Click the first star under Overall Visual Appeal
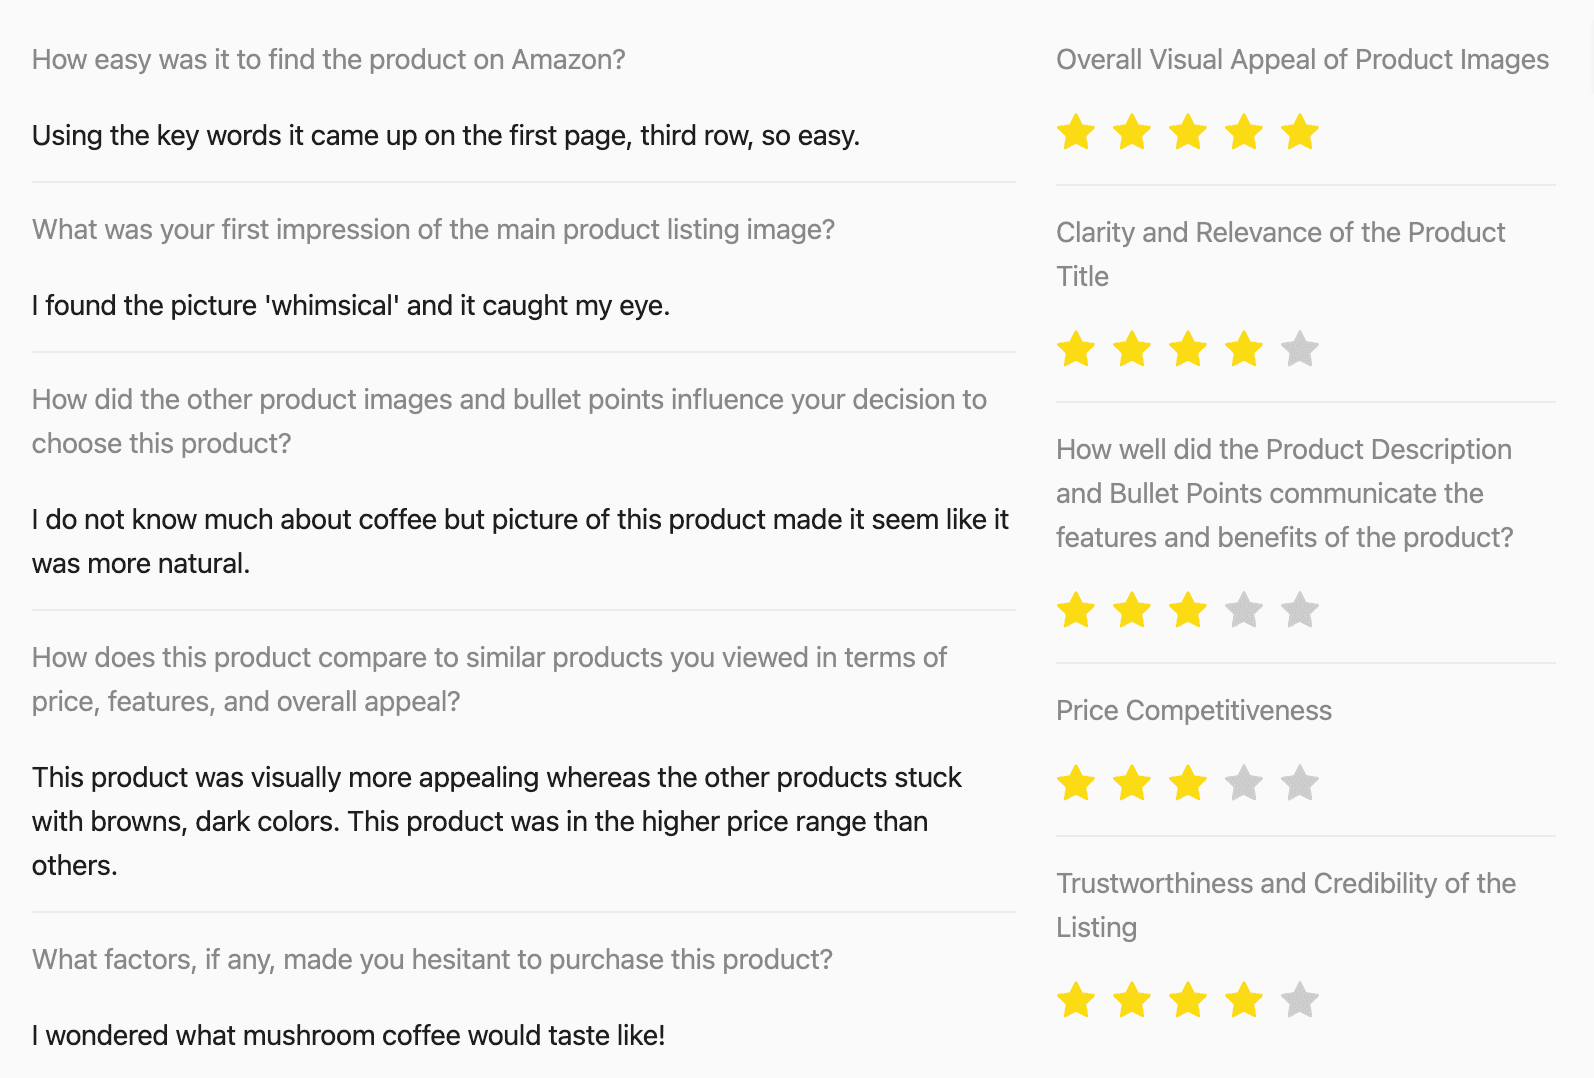The width and height of the screenshot is (1594, 1078). tap(1076, 132)
